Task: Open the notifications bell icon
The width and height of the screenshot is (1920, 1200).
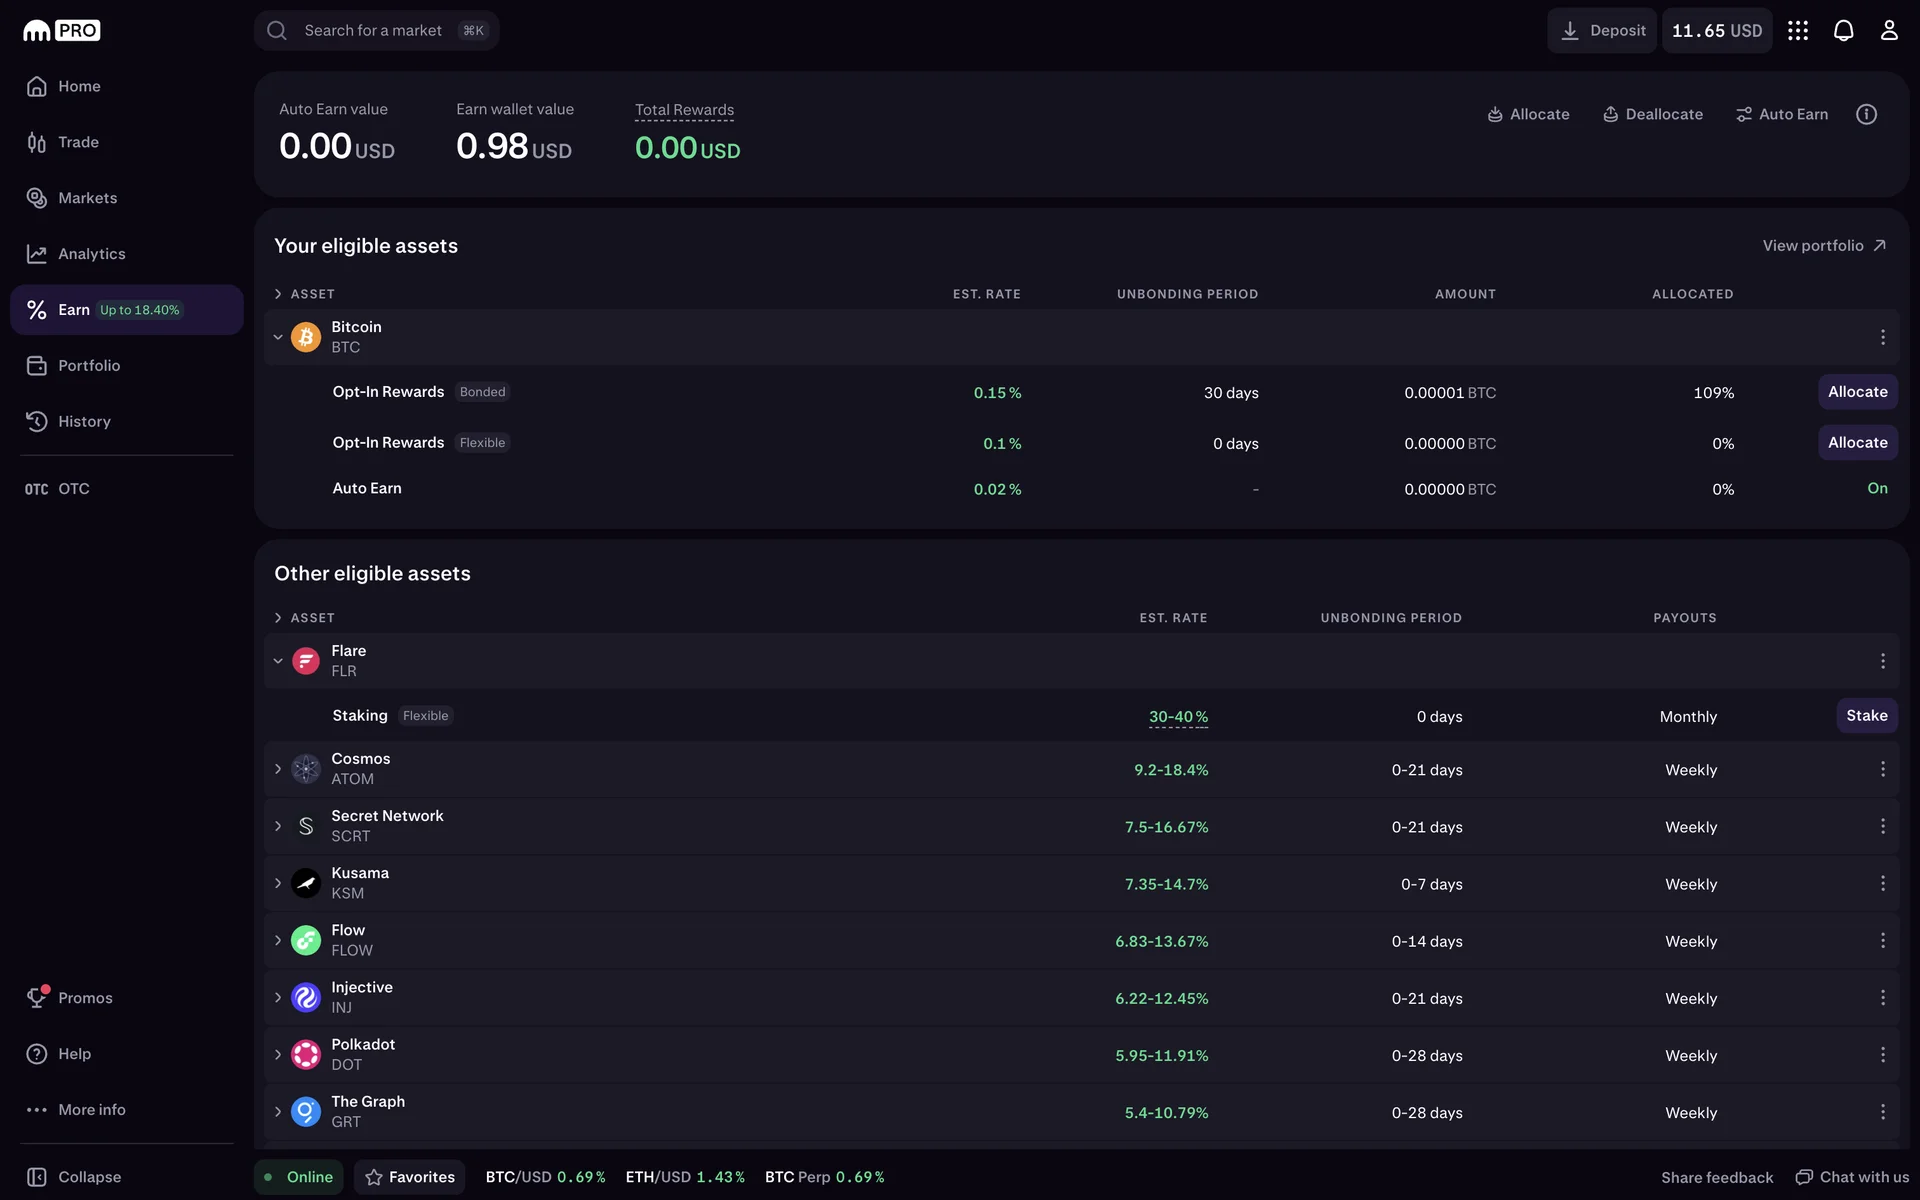Action: tap(1843, 31)
